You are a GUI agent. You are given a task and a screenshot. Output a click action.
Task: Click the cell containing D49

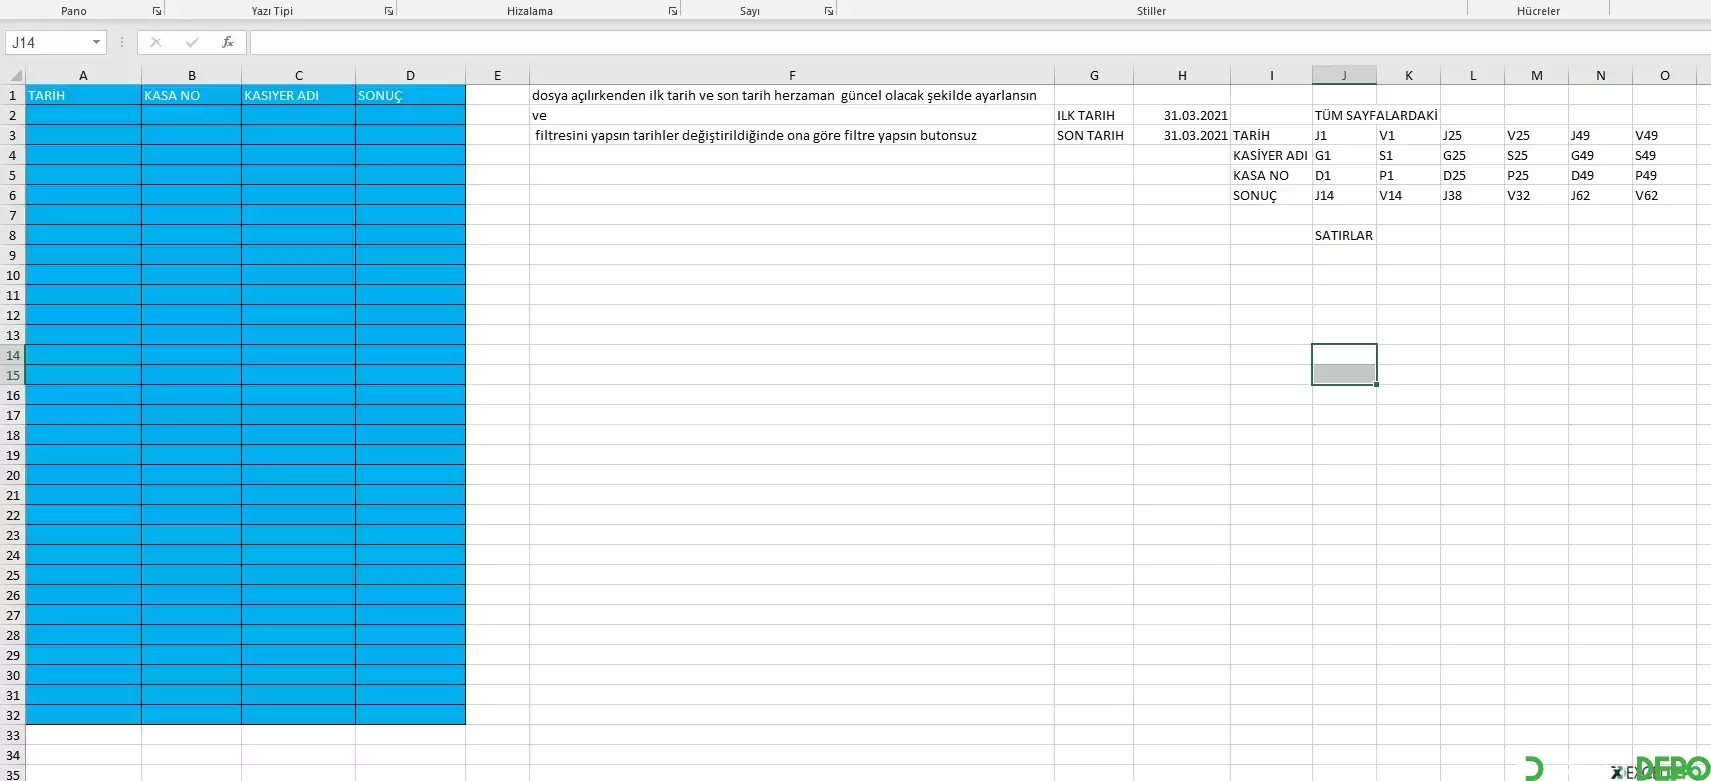tap(1600, 175)
